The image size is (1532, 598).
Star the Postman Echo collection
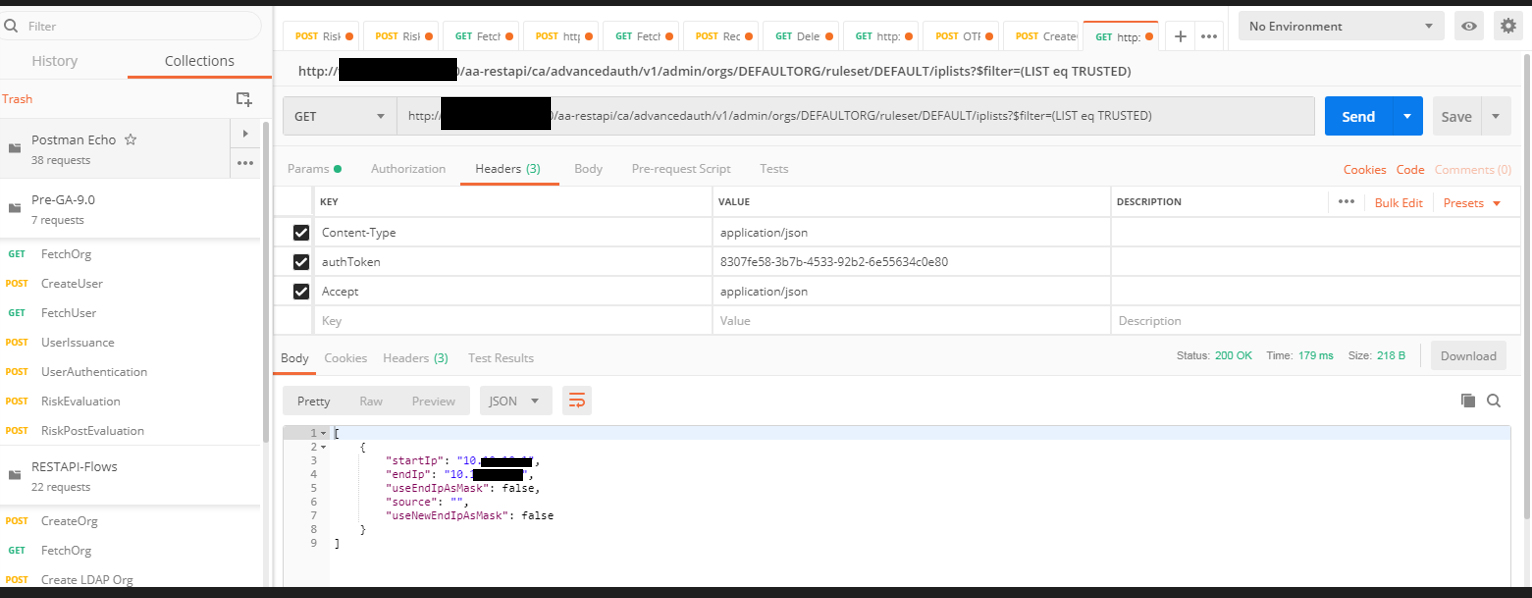[x=130, y=140]
